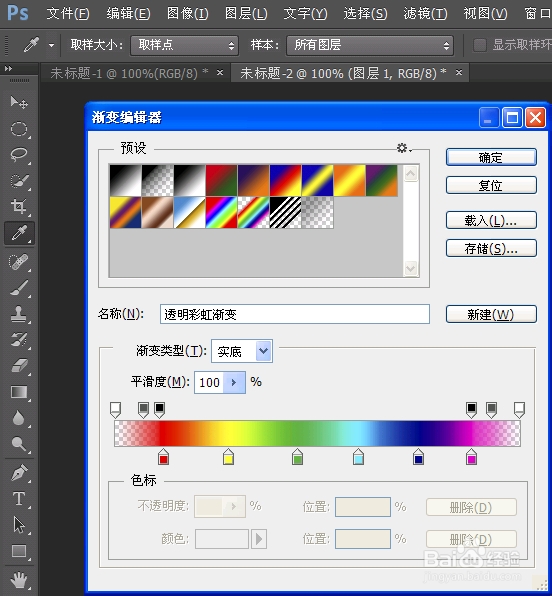Select the cyan color stop
This screenshot has width=552, height=596.
pos(358,457)
